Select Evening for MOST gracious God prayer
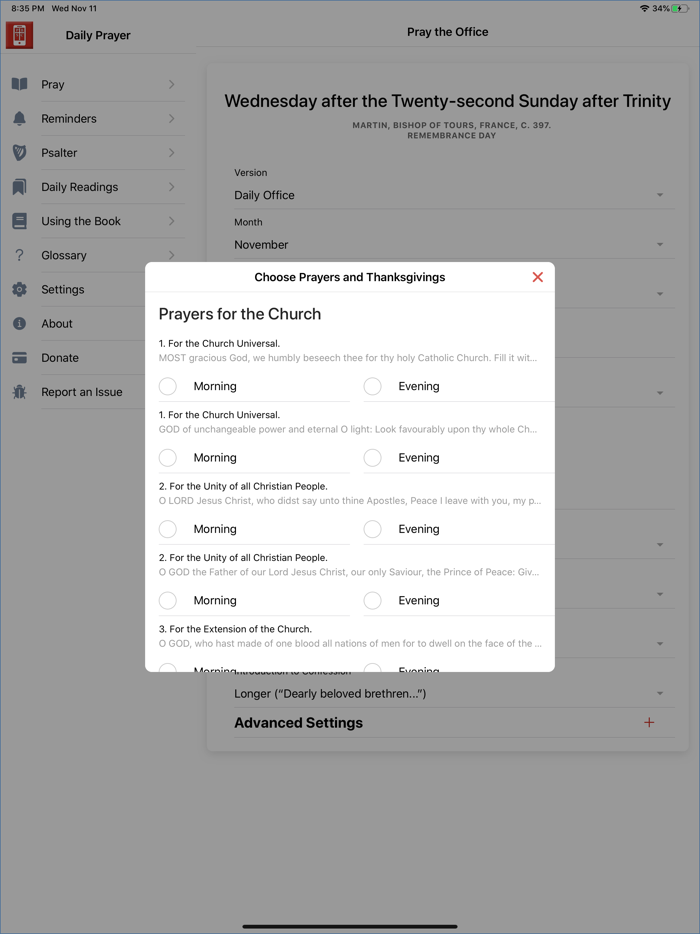 pos(373,386)
